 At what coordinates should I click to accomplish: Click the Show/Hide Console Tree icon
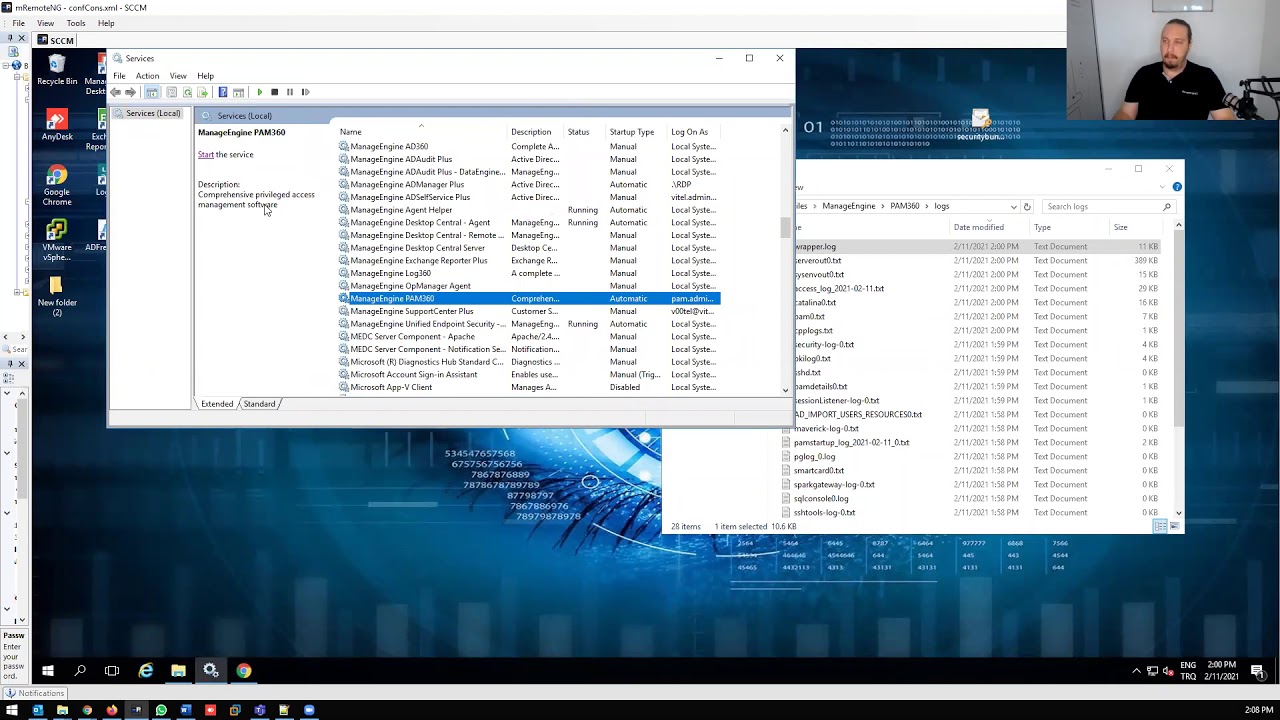pyautogui.click(x=152, y=92)
